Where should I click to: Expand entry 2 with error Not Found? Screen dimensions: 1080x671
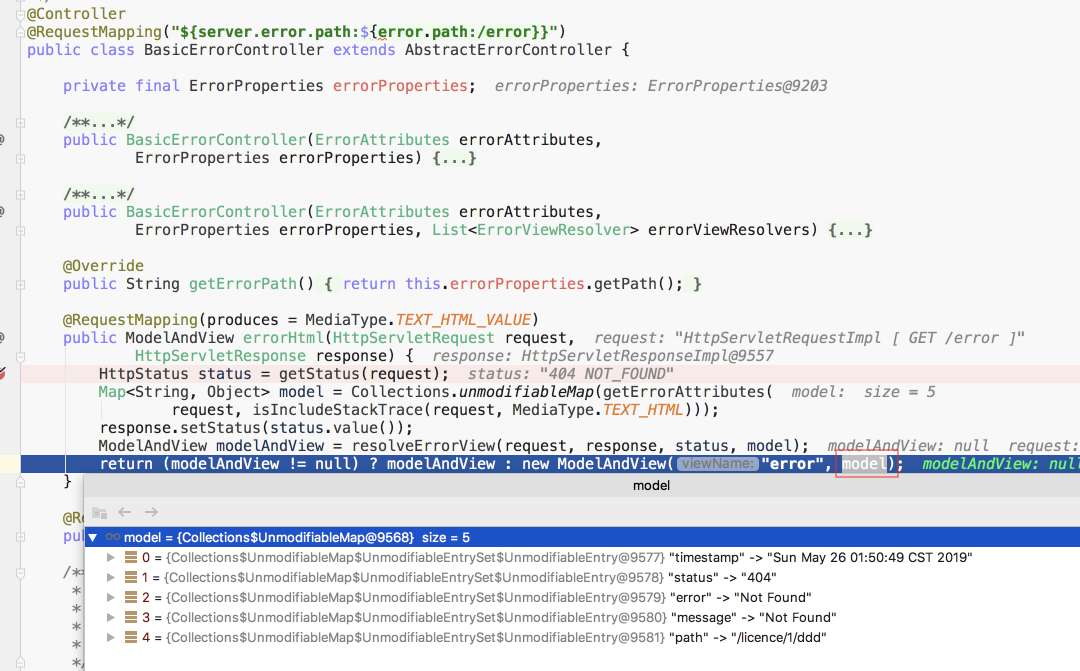pos(110,597)
